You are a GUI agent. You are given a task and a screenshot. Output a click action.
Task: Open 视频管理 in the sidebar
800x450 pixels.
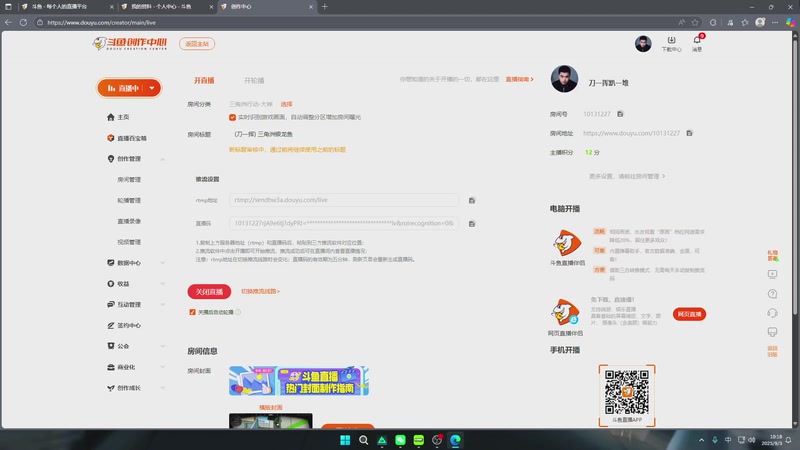(129, 242)
